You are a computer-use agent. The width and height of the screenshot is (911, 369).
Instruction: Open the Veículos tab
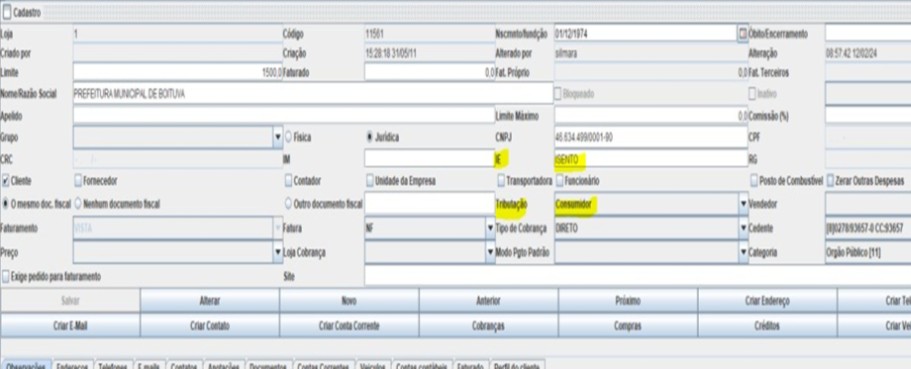point(372,366)
